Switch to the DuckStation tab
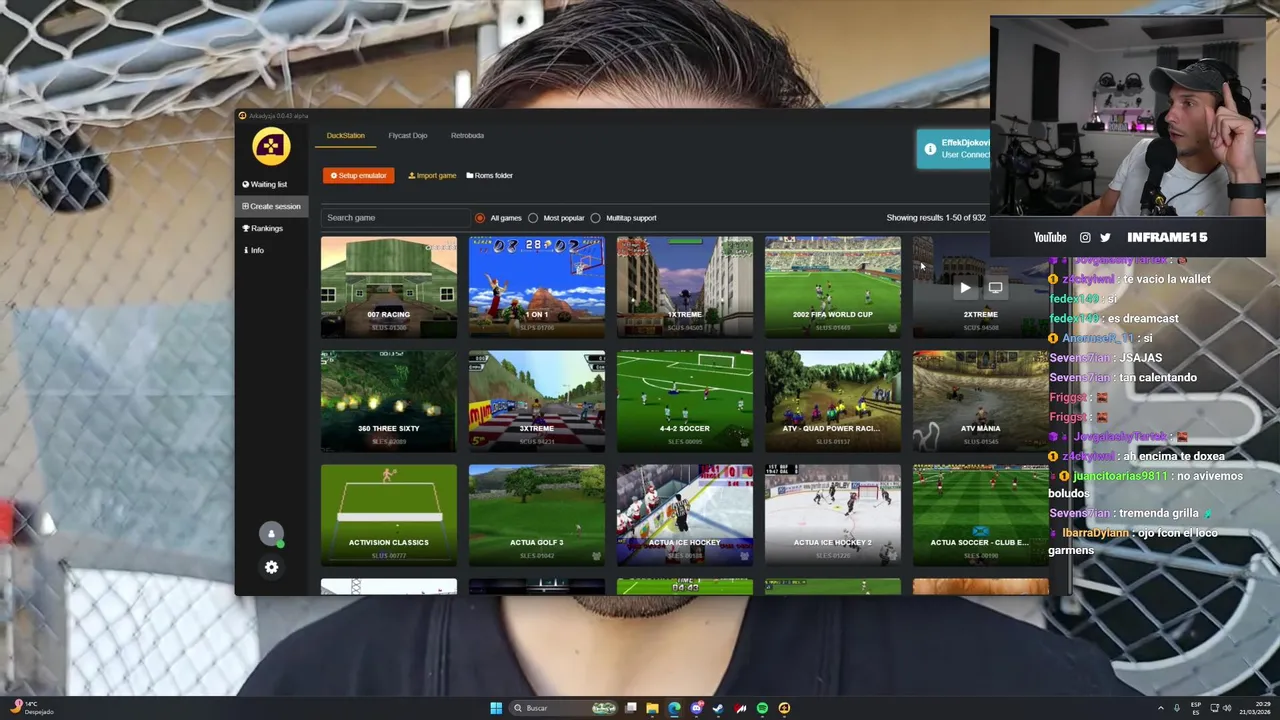Screen dimensions: 1280x720 click(x=345, y=135)
